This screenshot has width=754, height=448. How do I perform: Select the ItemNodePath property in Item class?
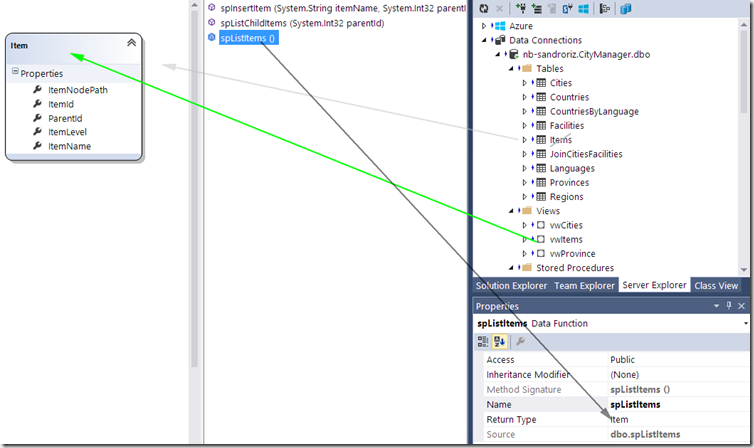coord(77,89)
